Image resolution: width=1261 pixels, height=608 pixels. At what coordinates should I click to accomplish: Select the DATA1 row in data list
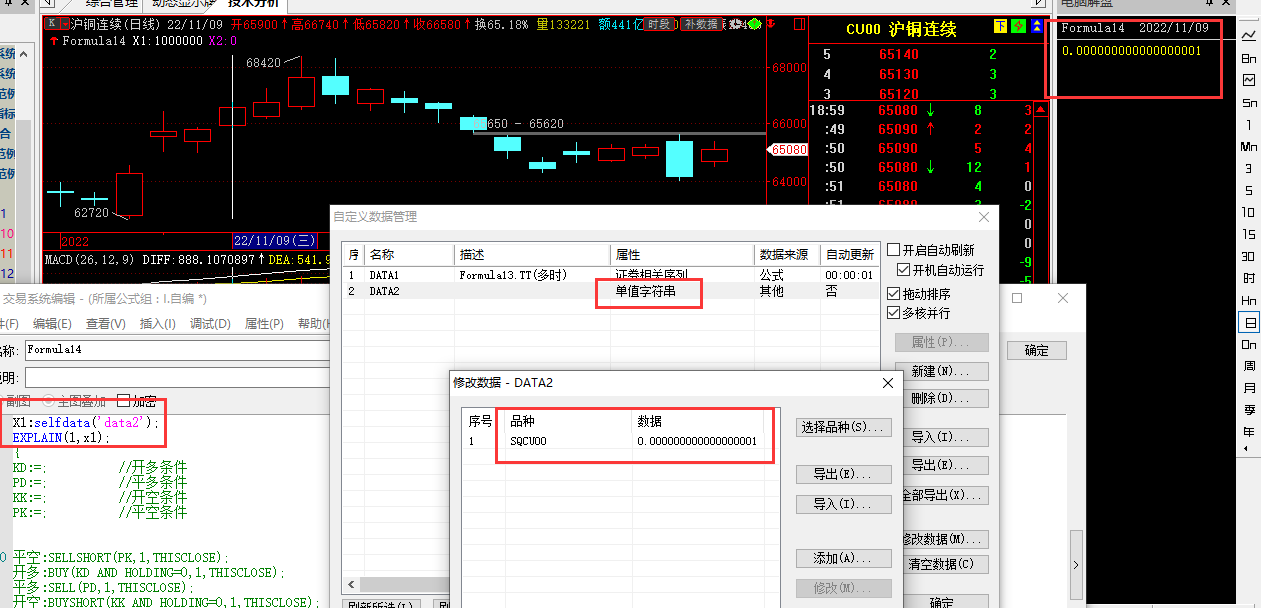tap(610, 275)
